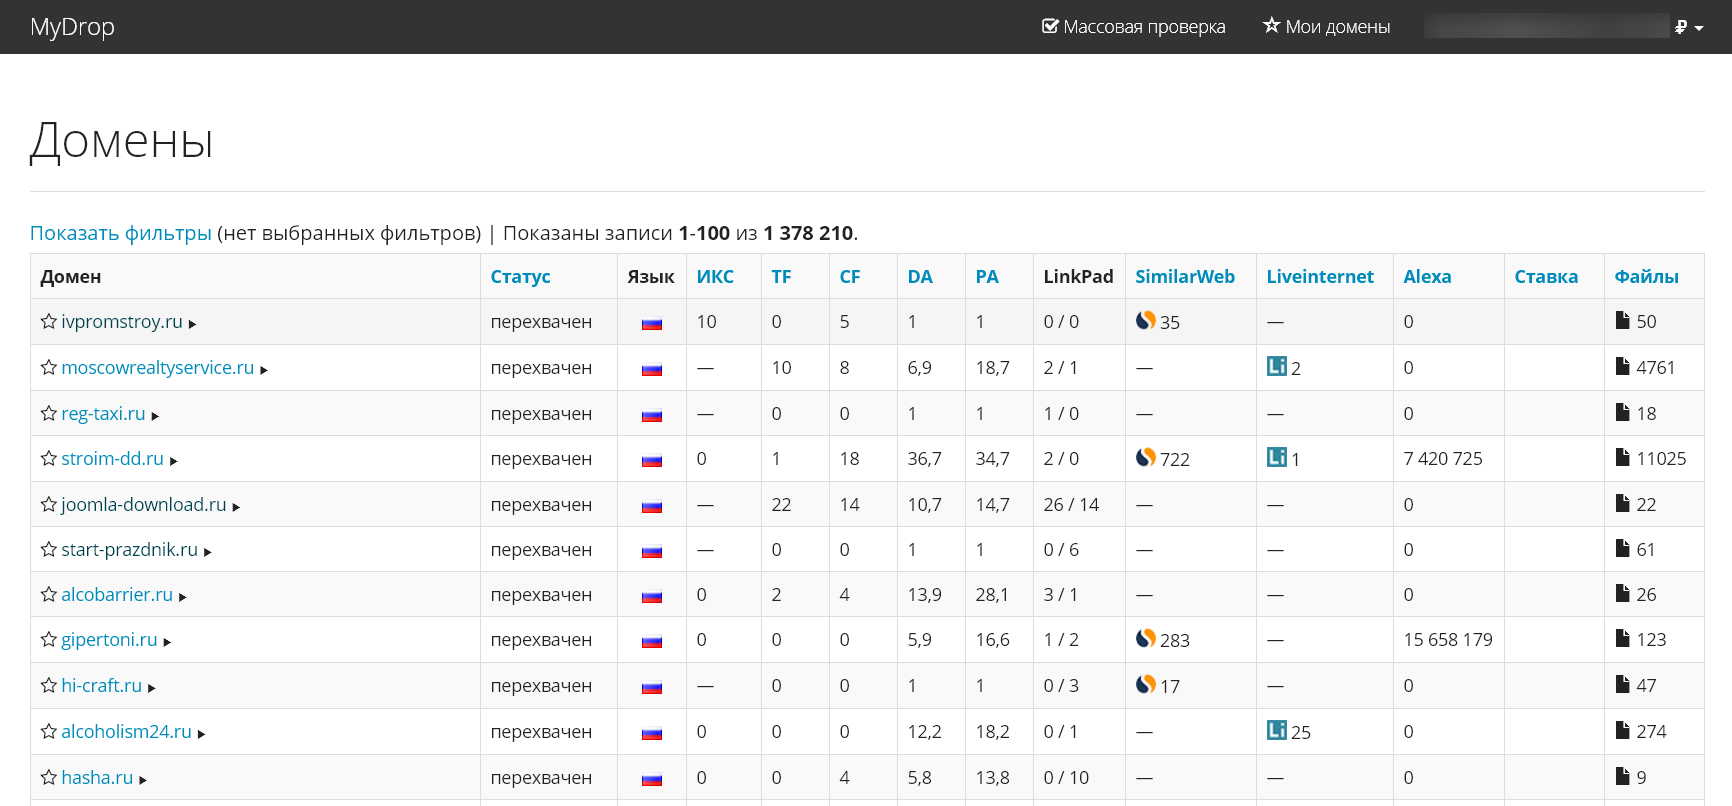Expand arrow next to moscowrealtyservice.ru
This screenshot has width=1732, height=806.
[264, 370]
